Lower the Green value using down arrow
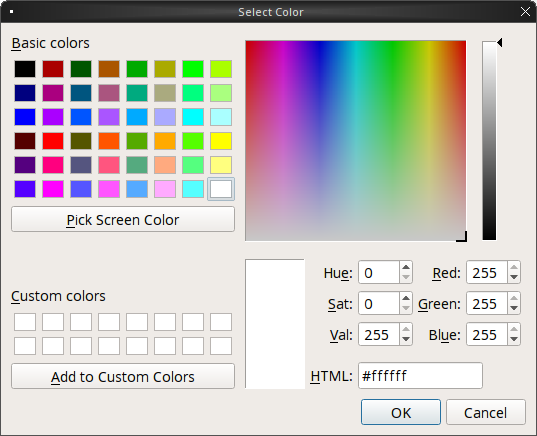This screenshot has height=436, width=537. (514, 308)
